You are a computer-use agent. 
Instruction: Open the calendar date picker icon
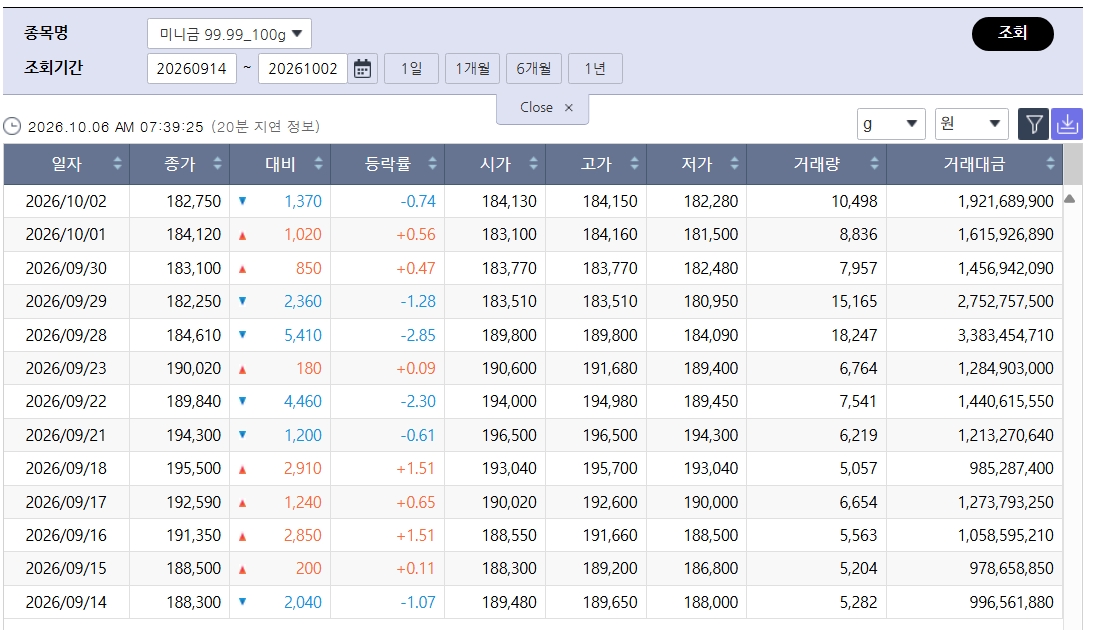pyautogui.click(x=362, y=69)
